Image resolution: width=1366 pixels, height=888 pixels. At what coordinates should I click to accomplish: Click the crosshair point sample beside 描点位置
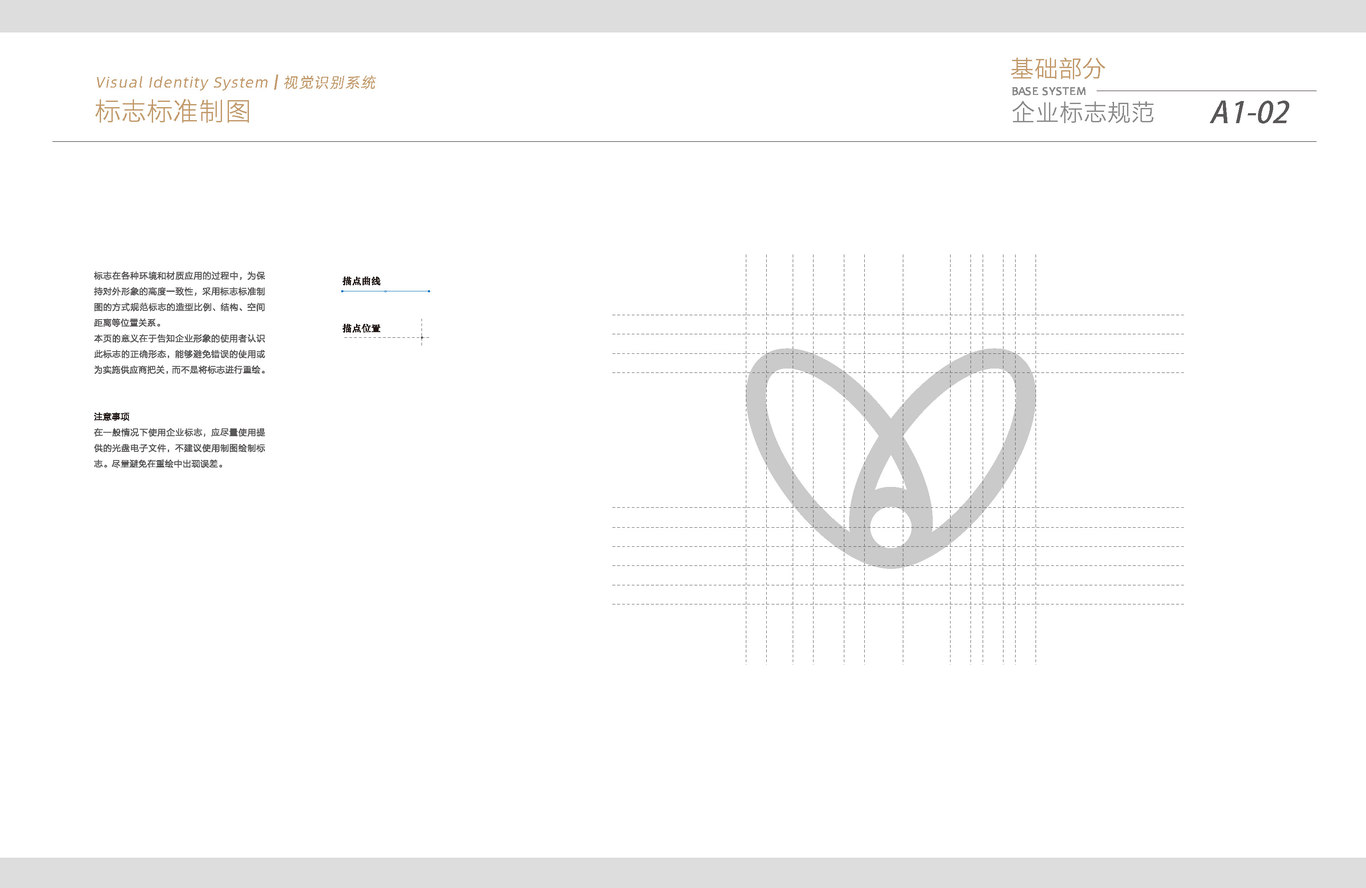pyautogui.click(x=421, y=337)
